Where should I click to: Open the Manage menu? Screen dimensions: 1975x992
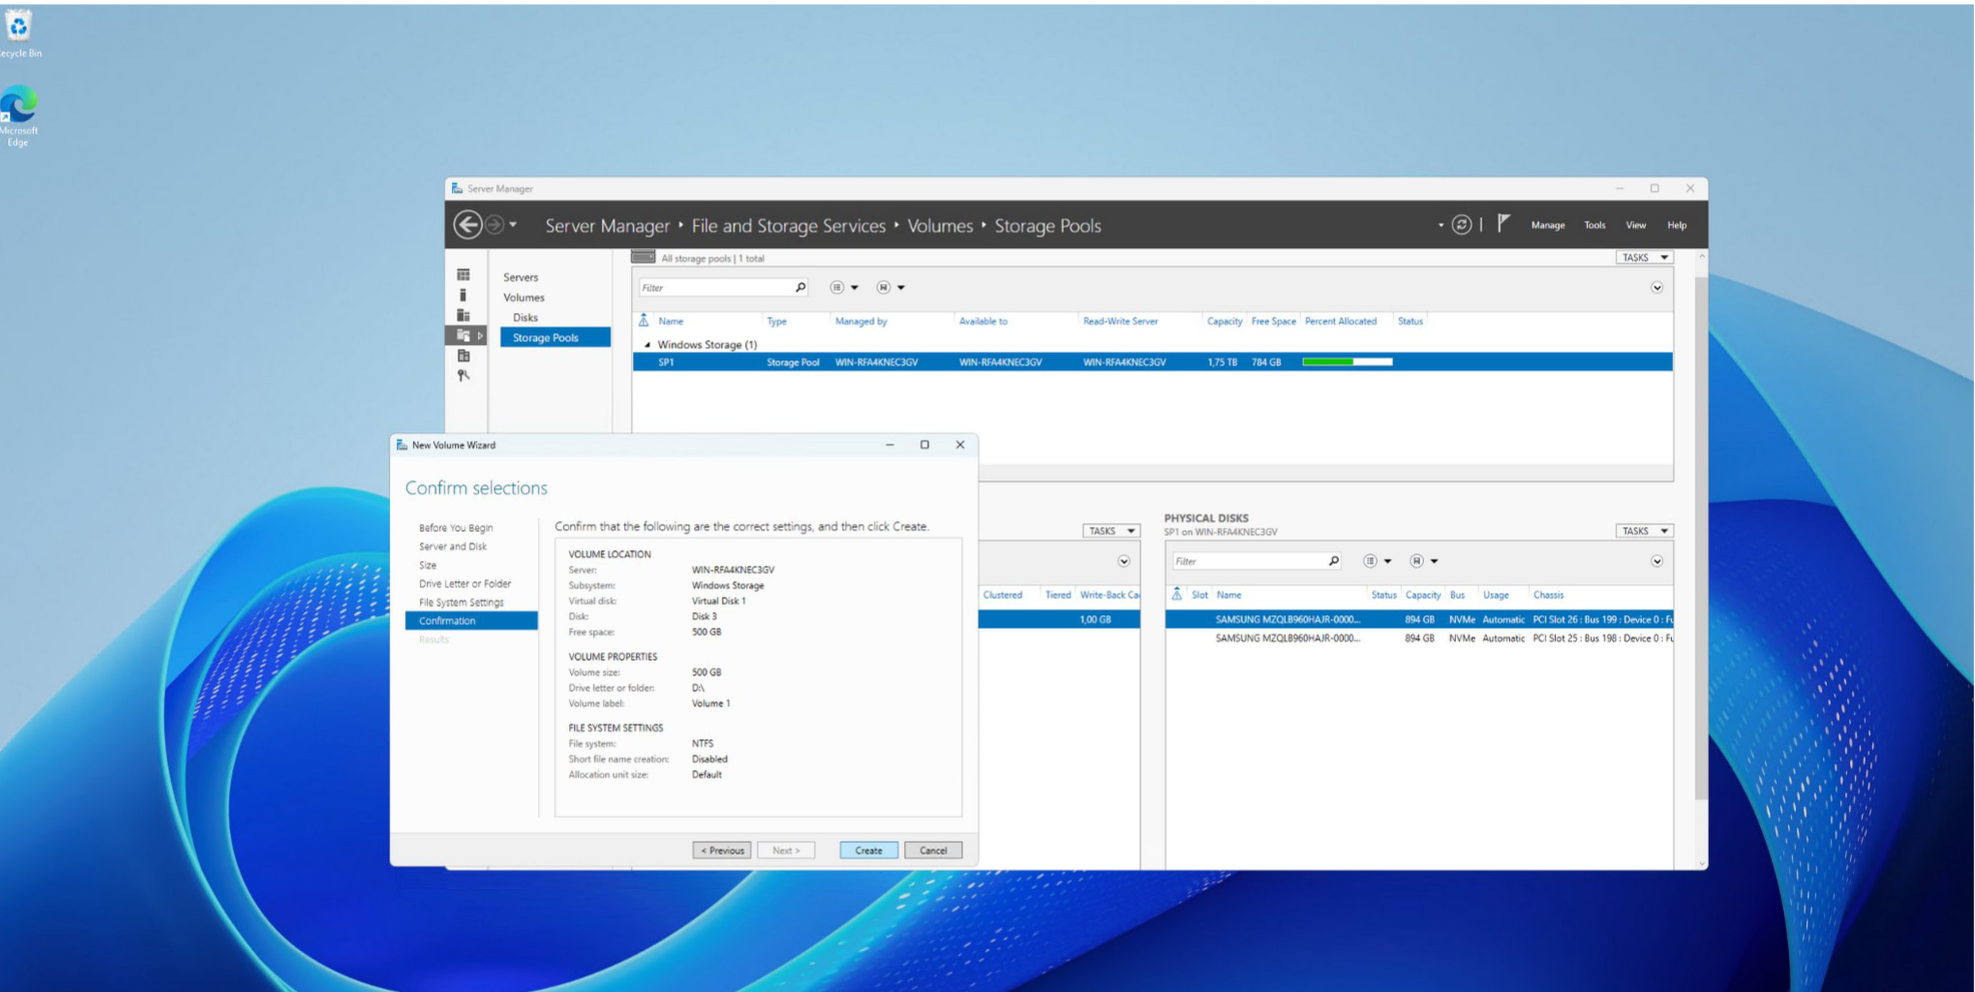(x=1547, y=226)
